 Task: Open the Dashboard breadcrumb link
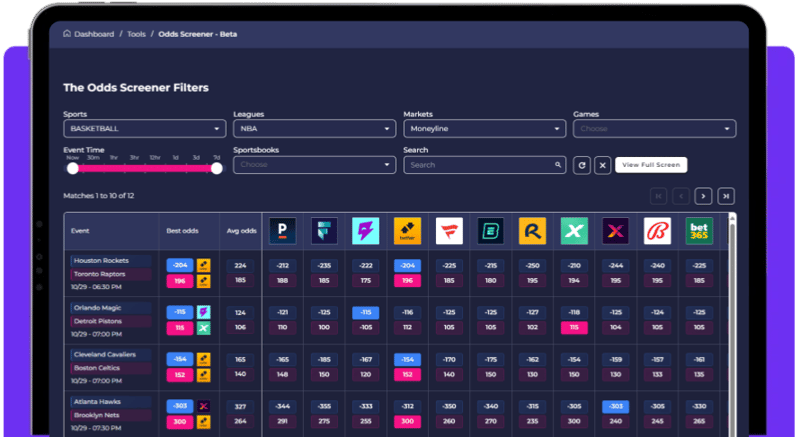[94, 34]
